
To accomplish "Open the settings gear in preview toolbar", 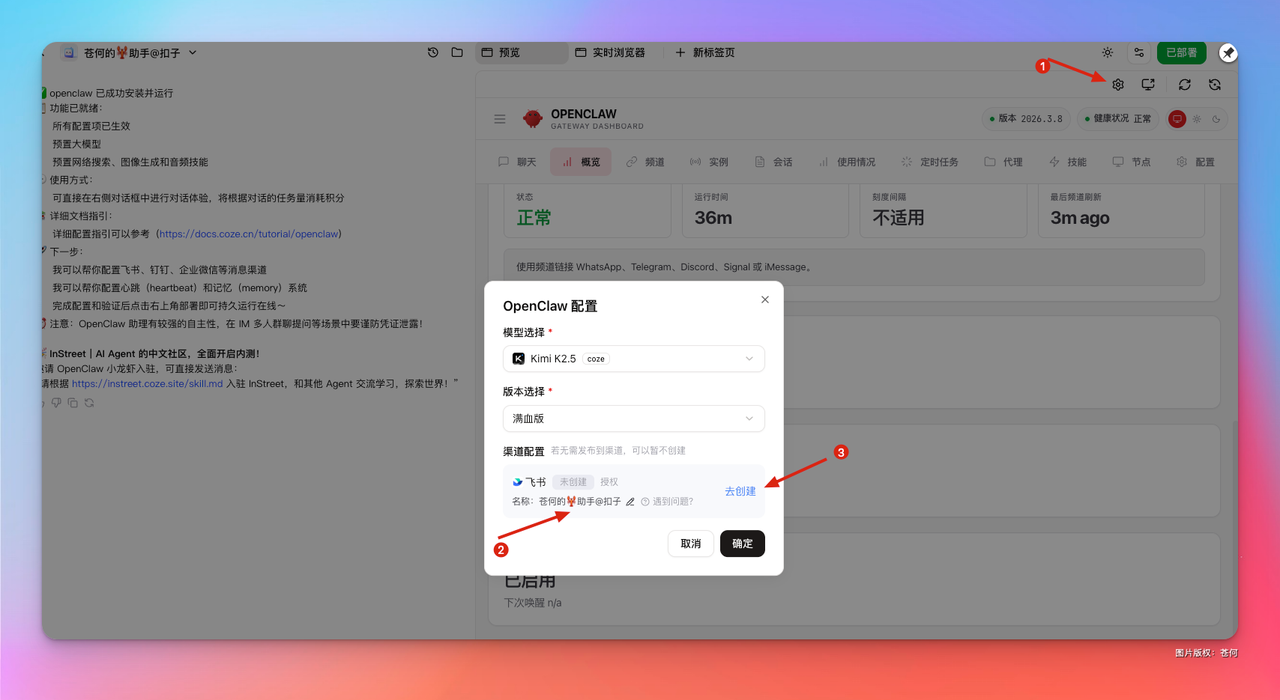I will tap(1118, 85).
